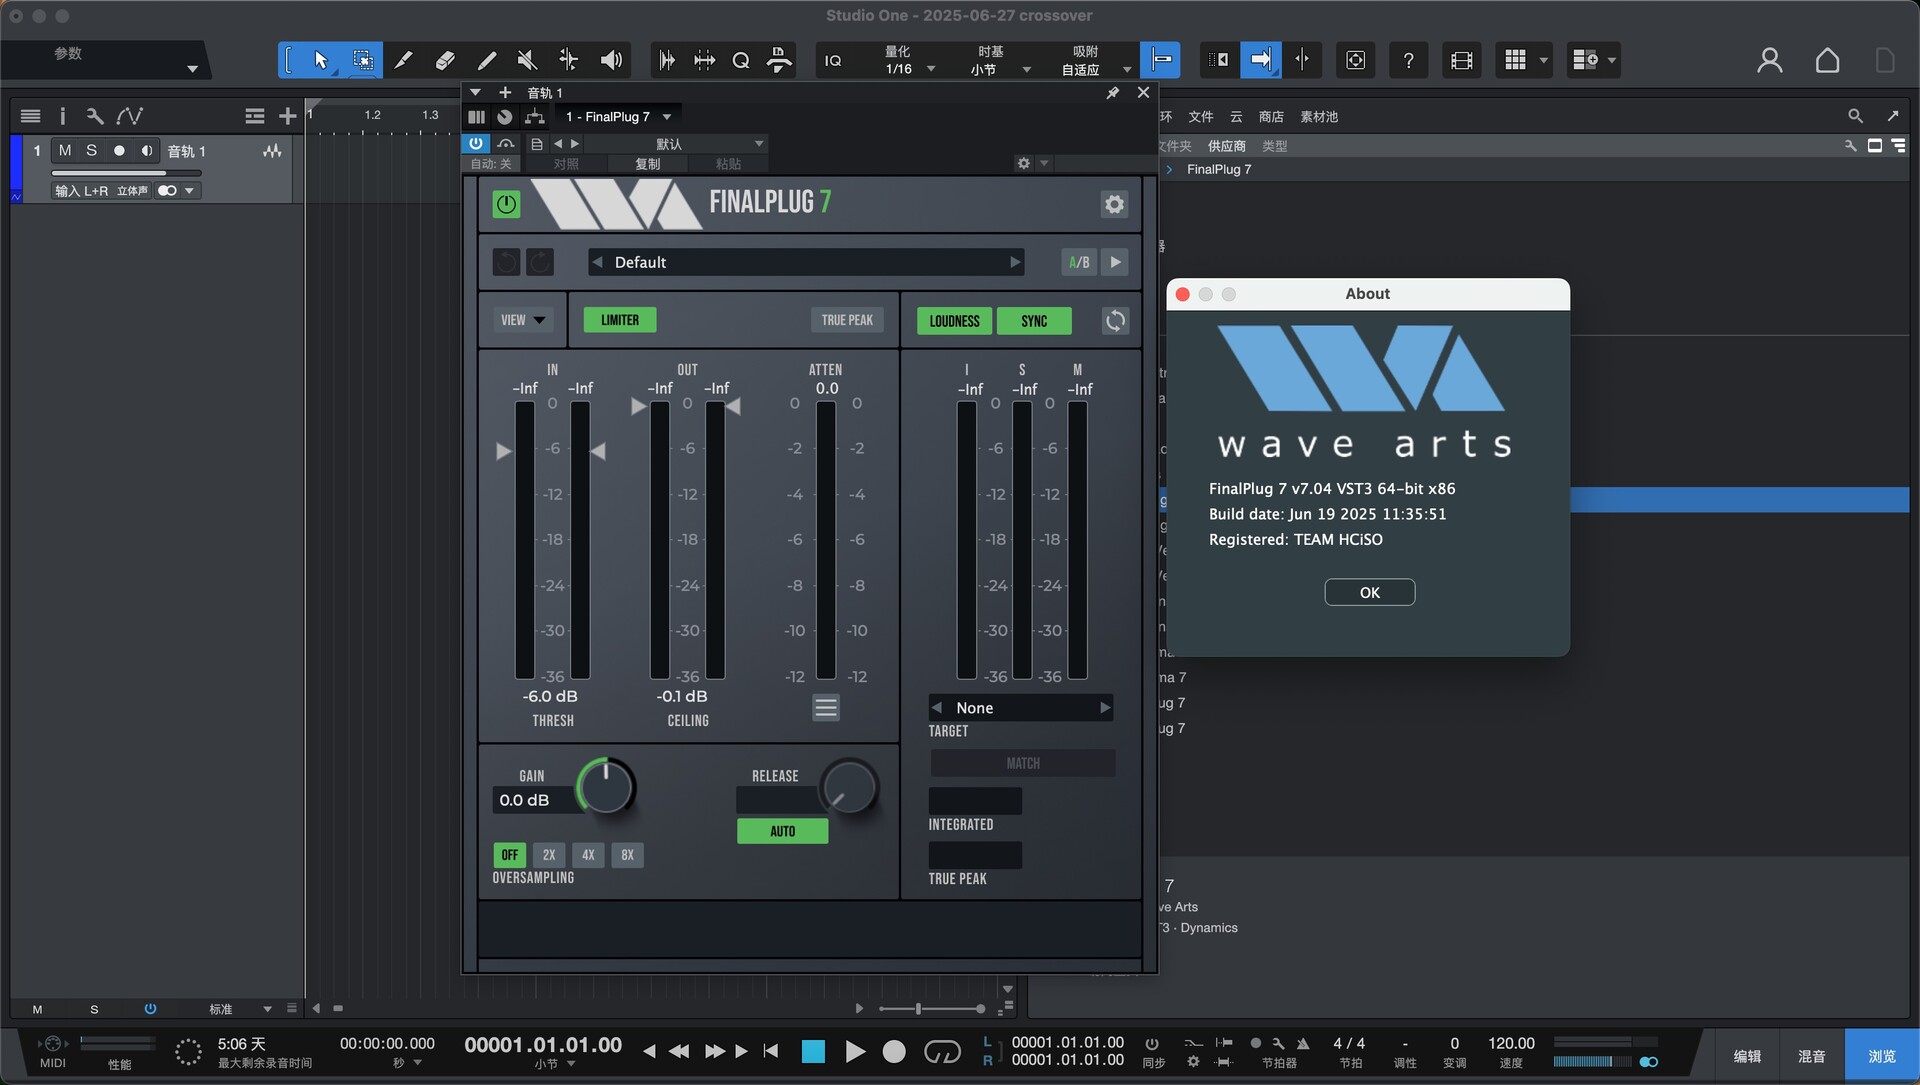Go to the Start page home icon
Viewport: 1920px width, 1085px height.
1827,60
